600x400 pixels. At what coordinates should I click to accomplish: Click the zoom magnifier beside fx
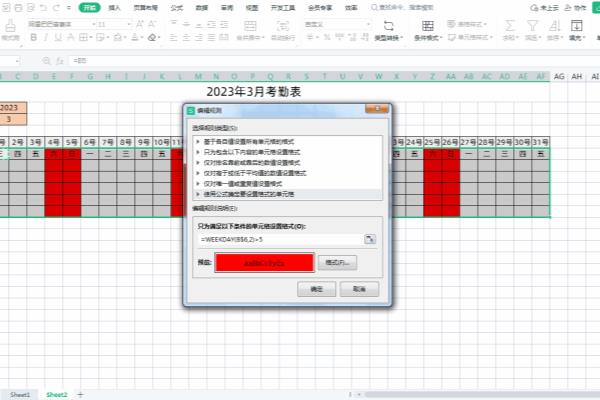(x=46, y=61)
